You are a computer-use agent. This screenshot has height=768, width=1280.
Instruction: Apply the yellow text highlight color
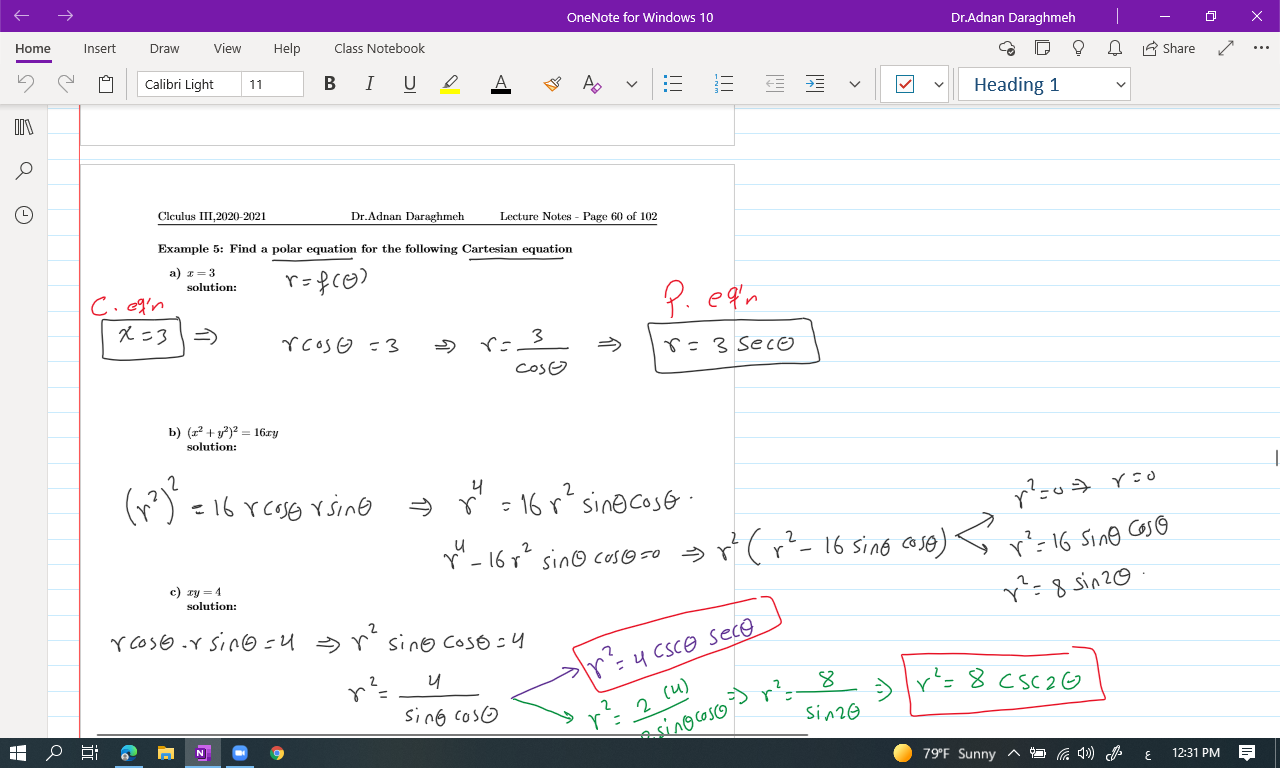450,85
